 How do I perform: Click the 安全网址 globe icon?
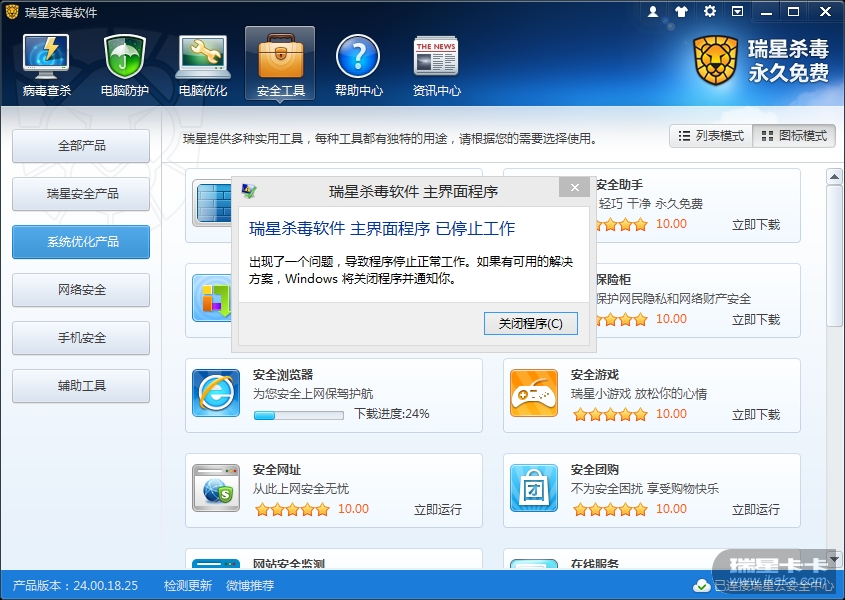(216, 488)
